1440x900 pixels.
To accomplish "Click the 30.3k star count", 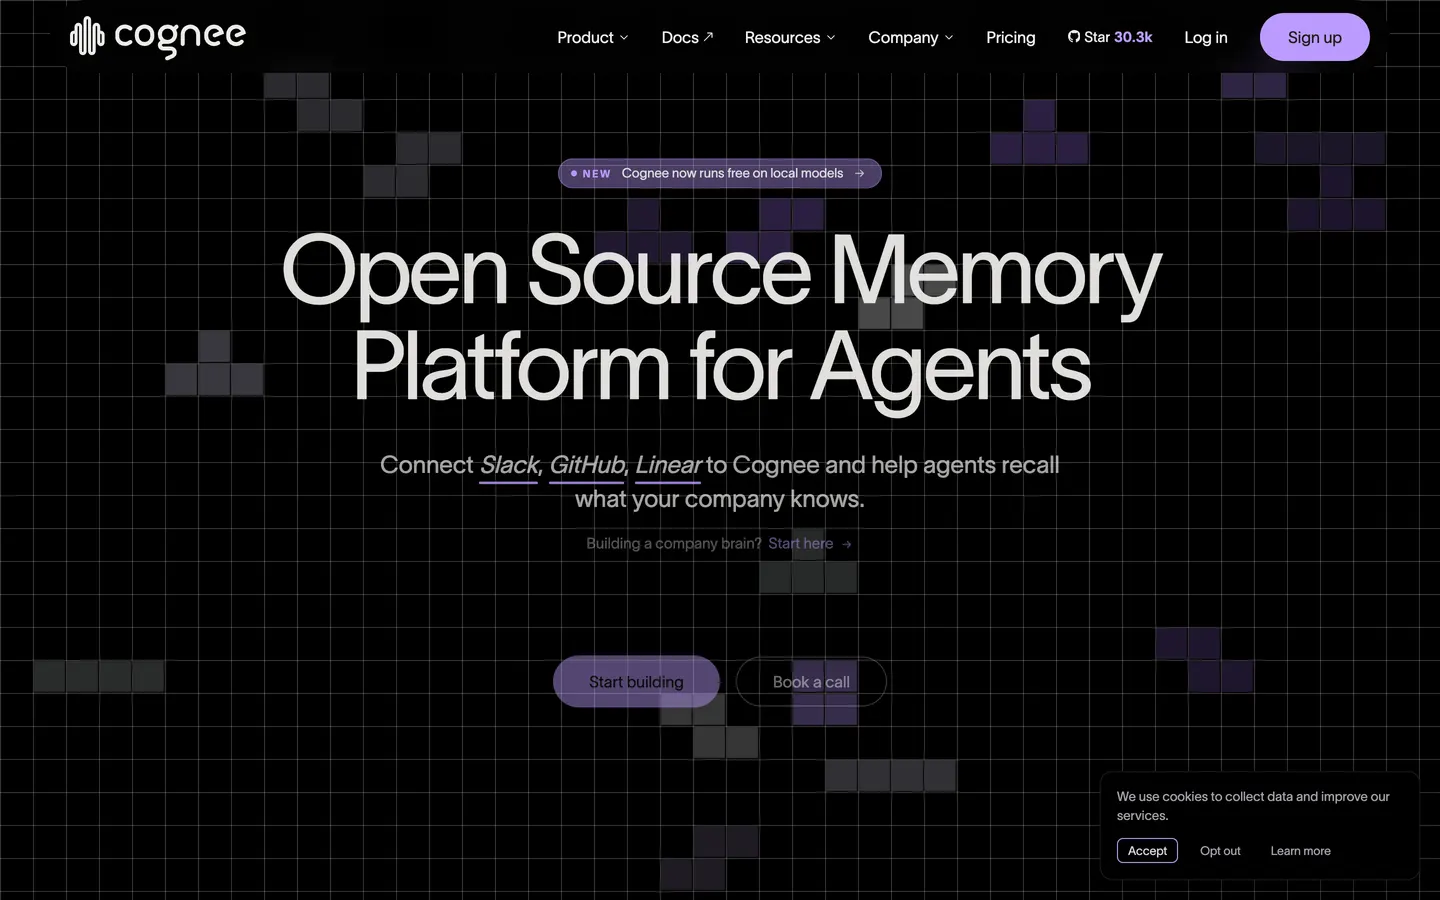I will point(1133,37).
